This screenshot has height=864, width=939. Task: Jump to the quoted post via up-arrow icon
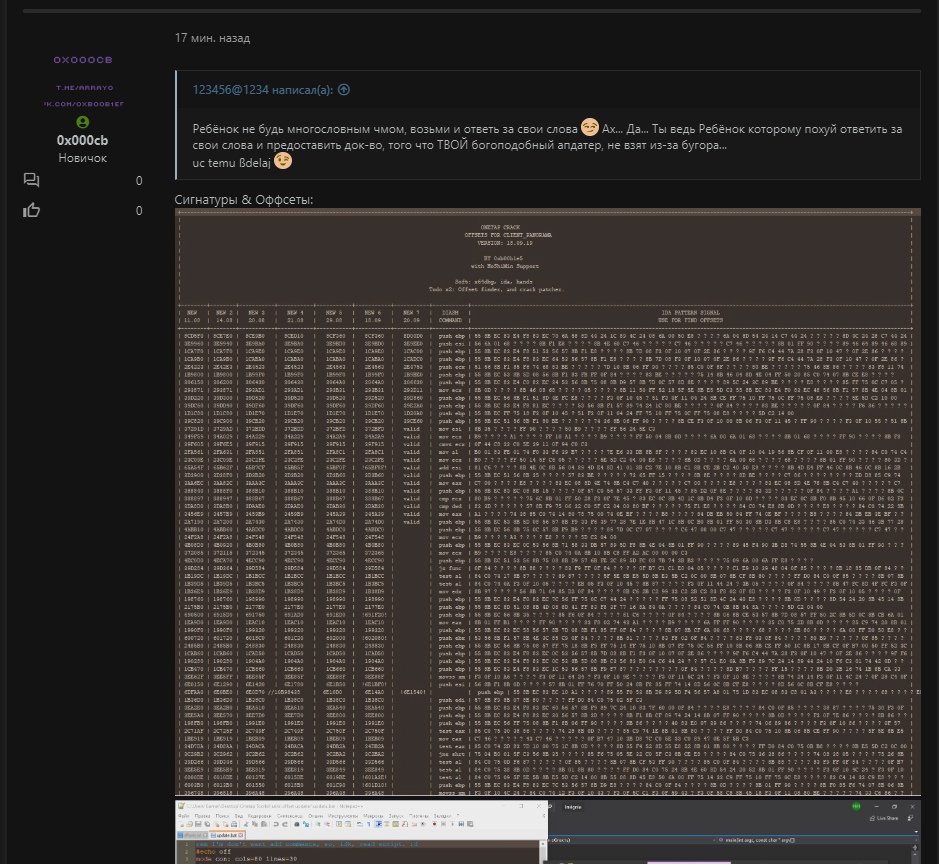pyautogui.click(x=344, y=90)
